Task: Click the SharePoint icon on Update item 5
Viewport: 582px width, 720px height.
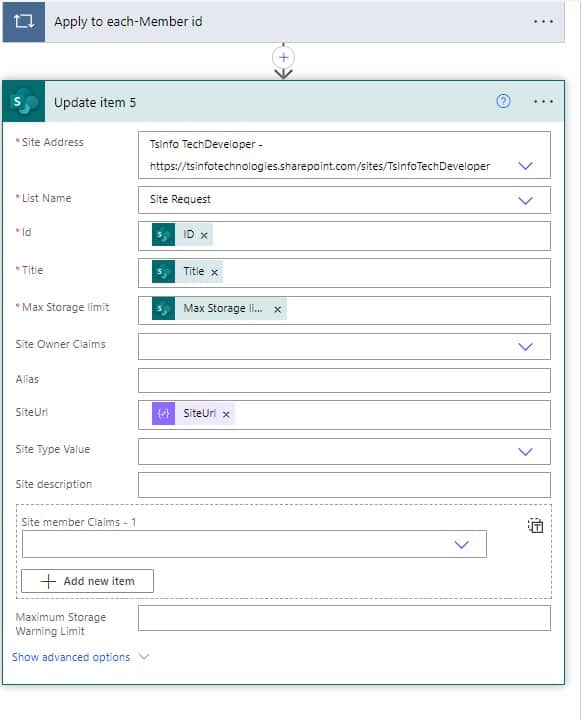Action: pyautogui.click(x=24, y=102)
